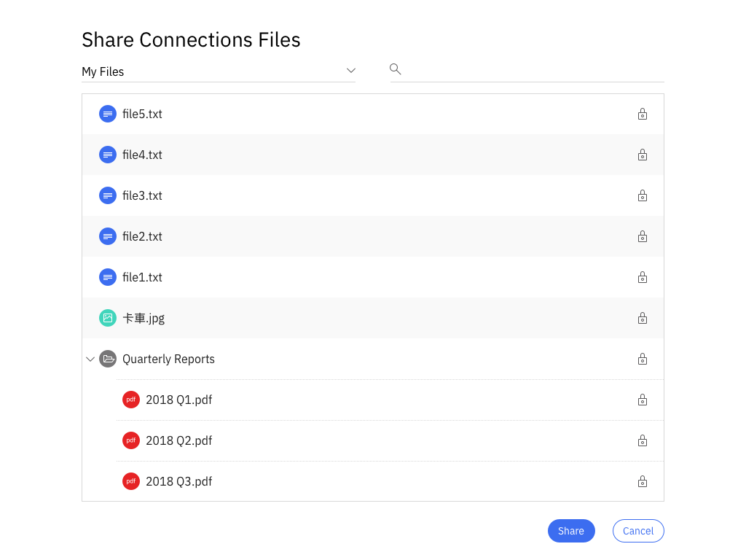This screenshot has width=746, height=560.
Task: Click the Quarterly Reports folder icon
Action: 108,359
